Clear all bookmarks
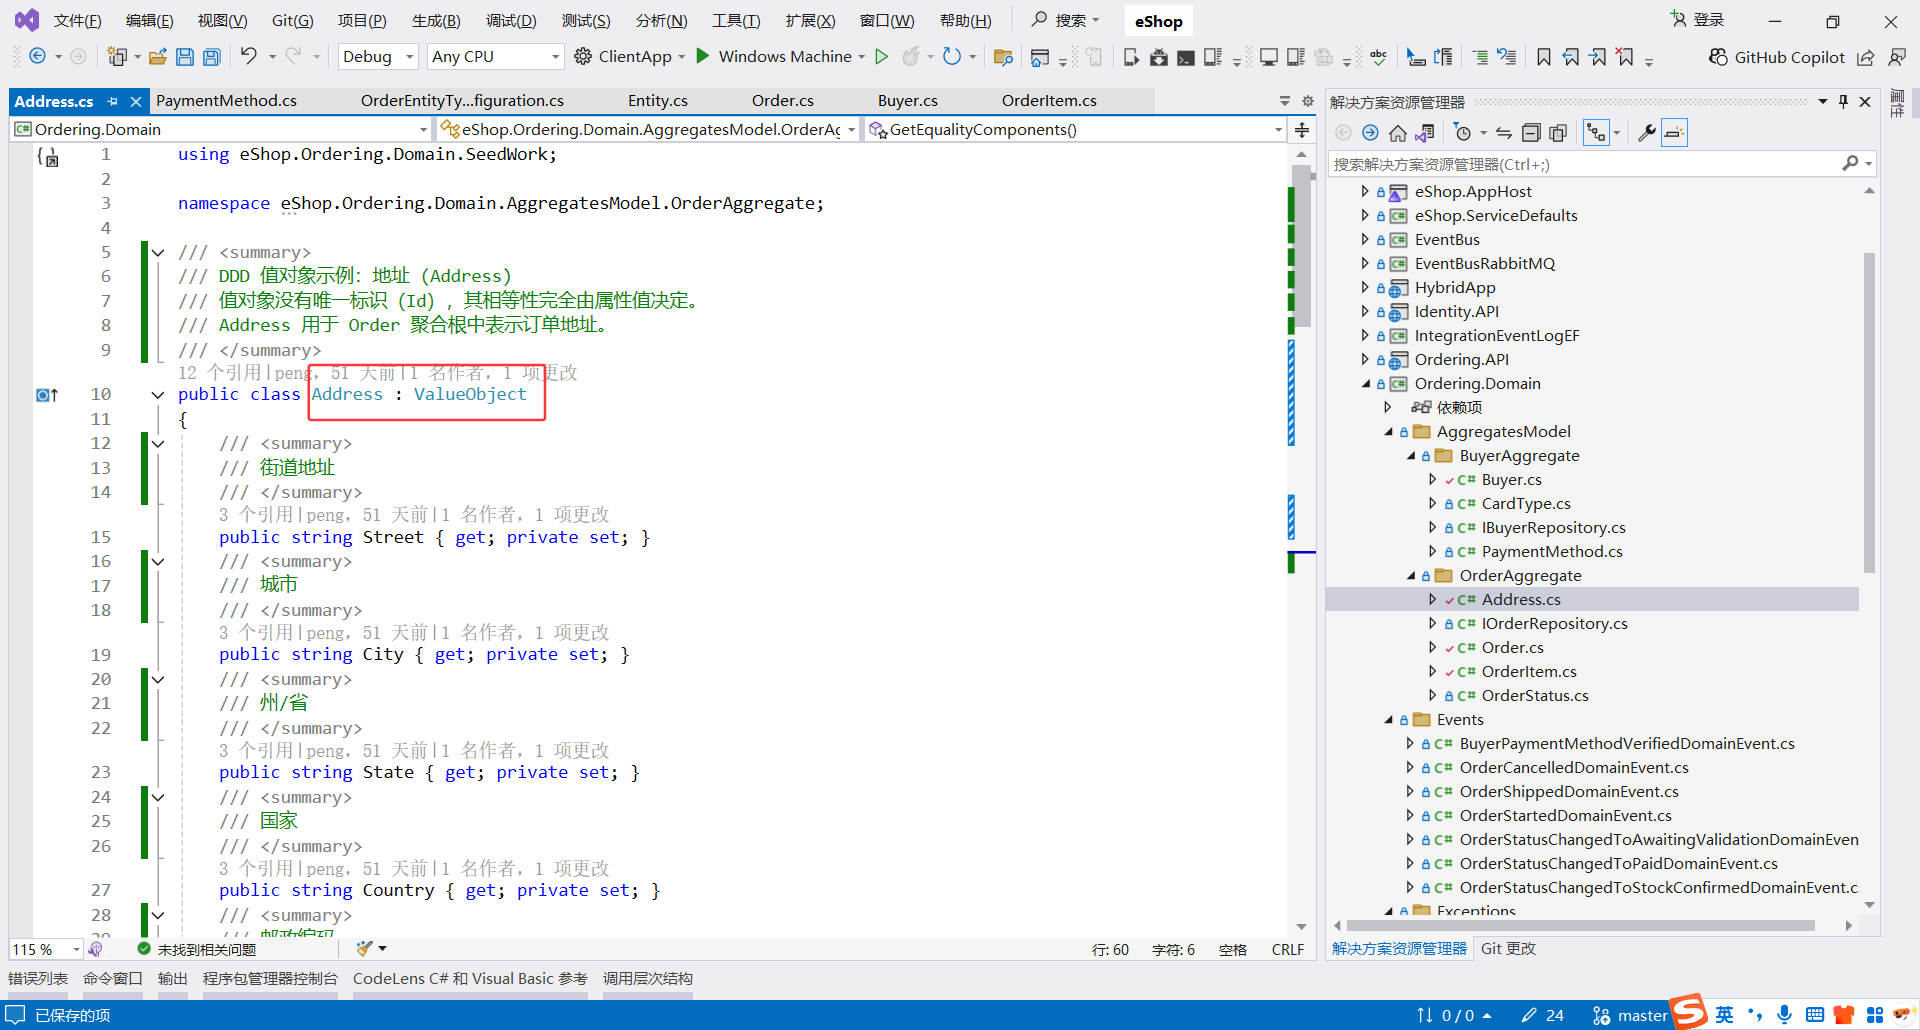 point(1626,57)
